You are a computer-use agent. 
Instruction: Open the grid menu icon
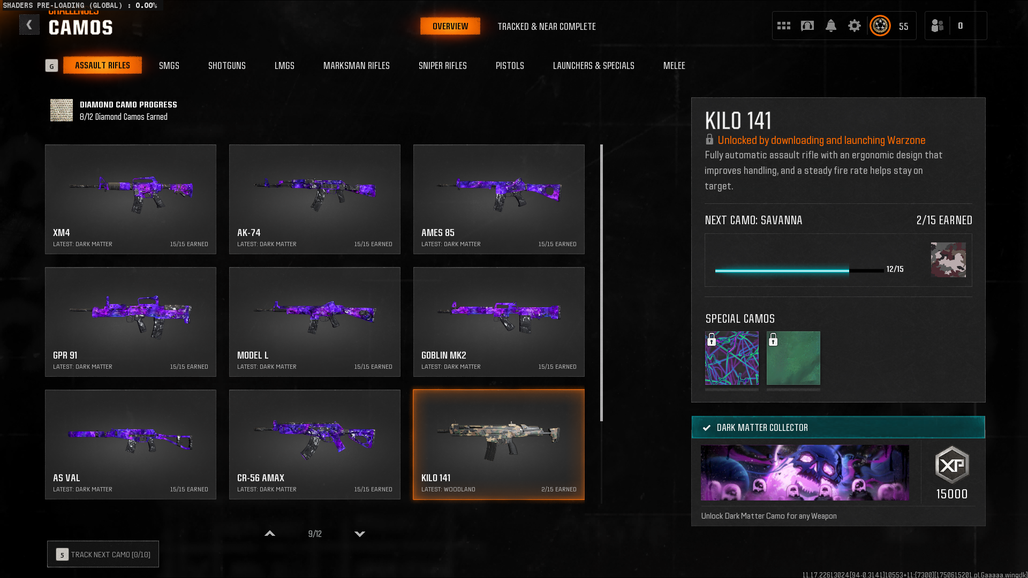(783, 26)
